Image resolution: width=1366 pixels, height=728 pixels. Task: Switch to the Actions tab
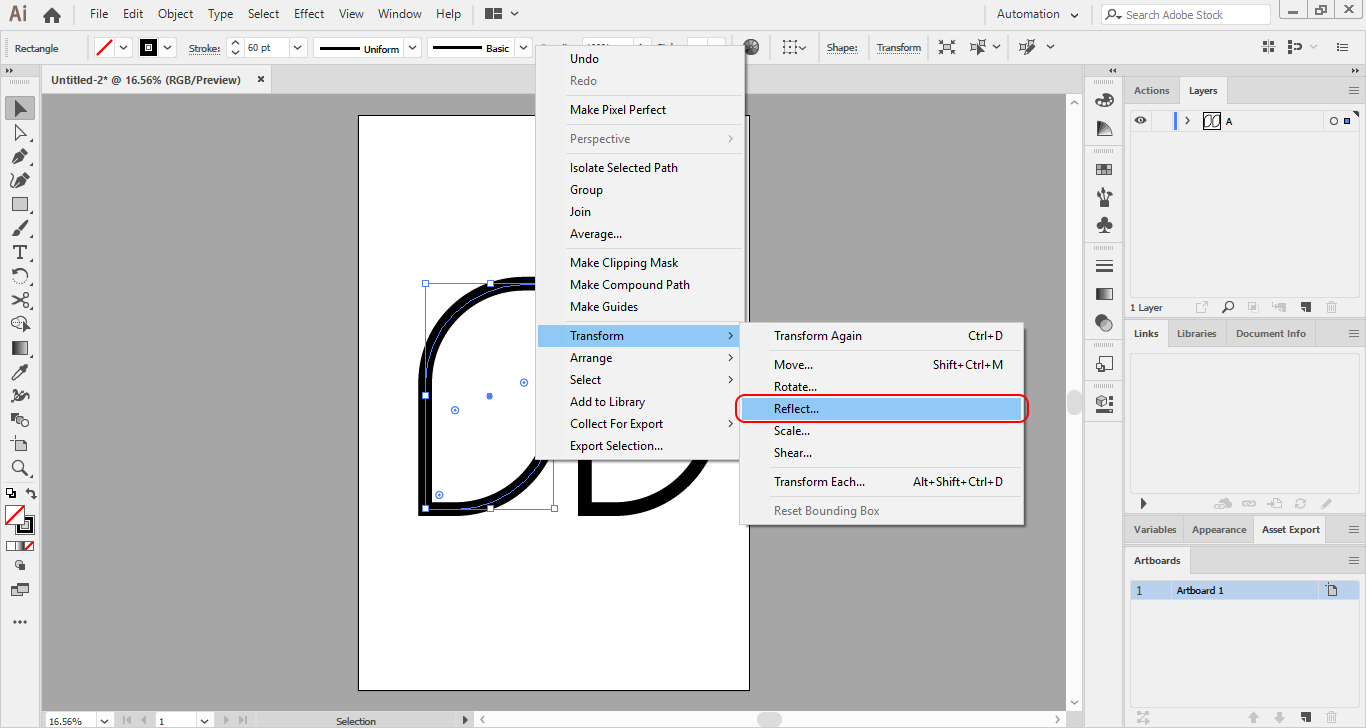click(1151, 91)
